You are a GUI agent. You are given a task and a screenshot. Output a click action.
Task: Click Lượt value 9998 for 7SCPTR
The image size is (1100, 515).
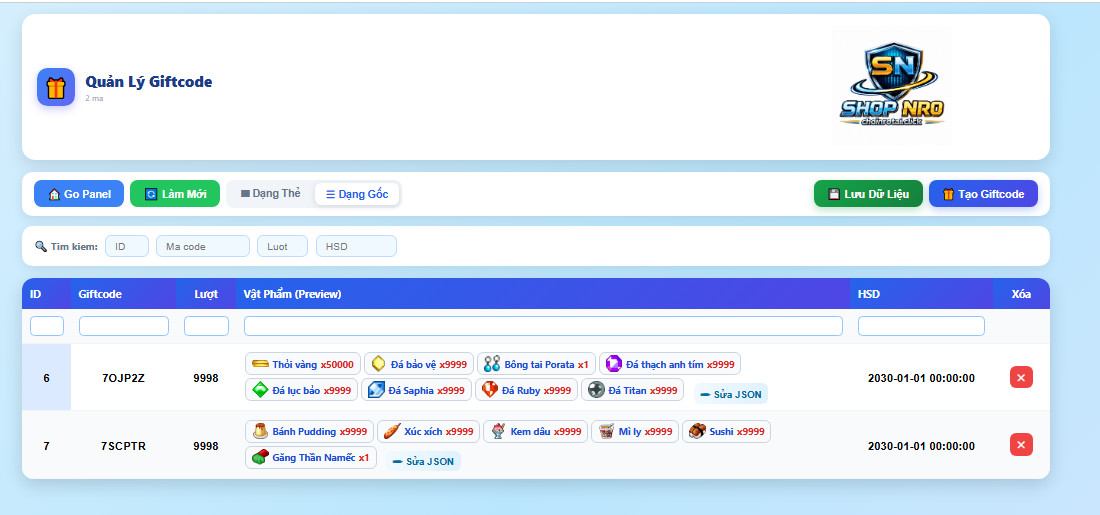206,446
